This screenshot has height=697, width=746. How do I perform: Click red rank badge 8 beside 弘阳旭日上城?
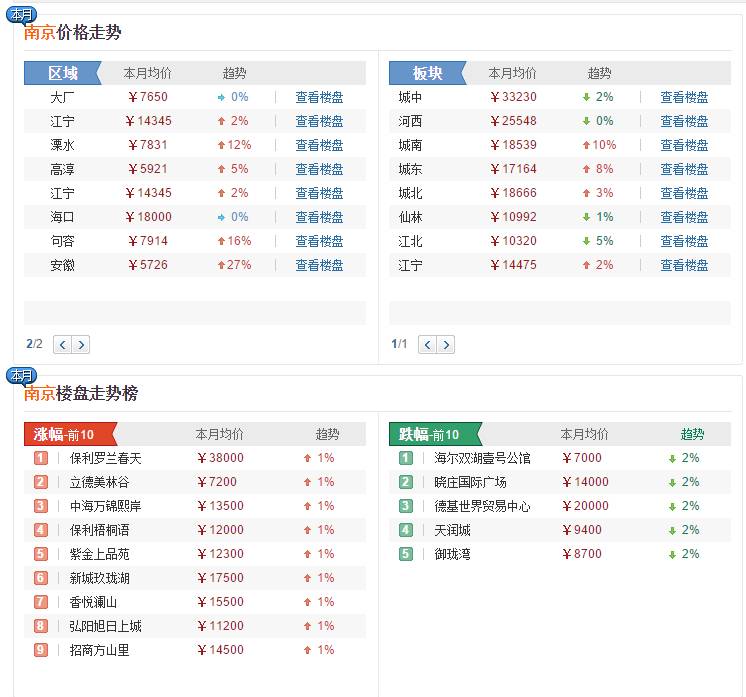[41, 626]
